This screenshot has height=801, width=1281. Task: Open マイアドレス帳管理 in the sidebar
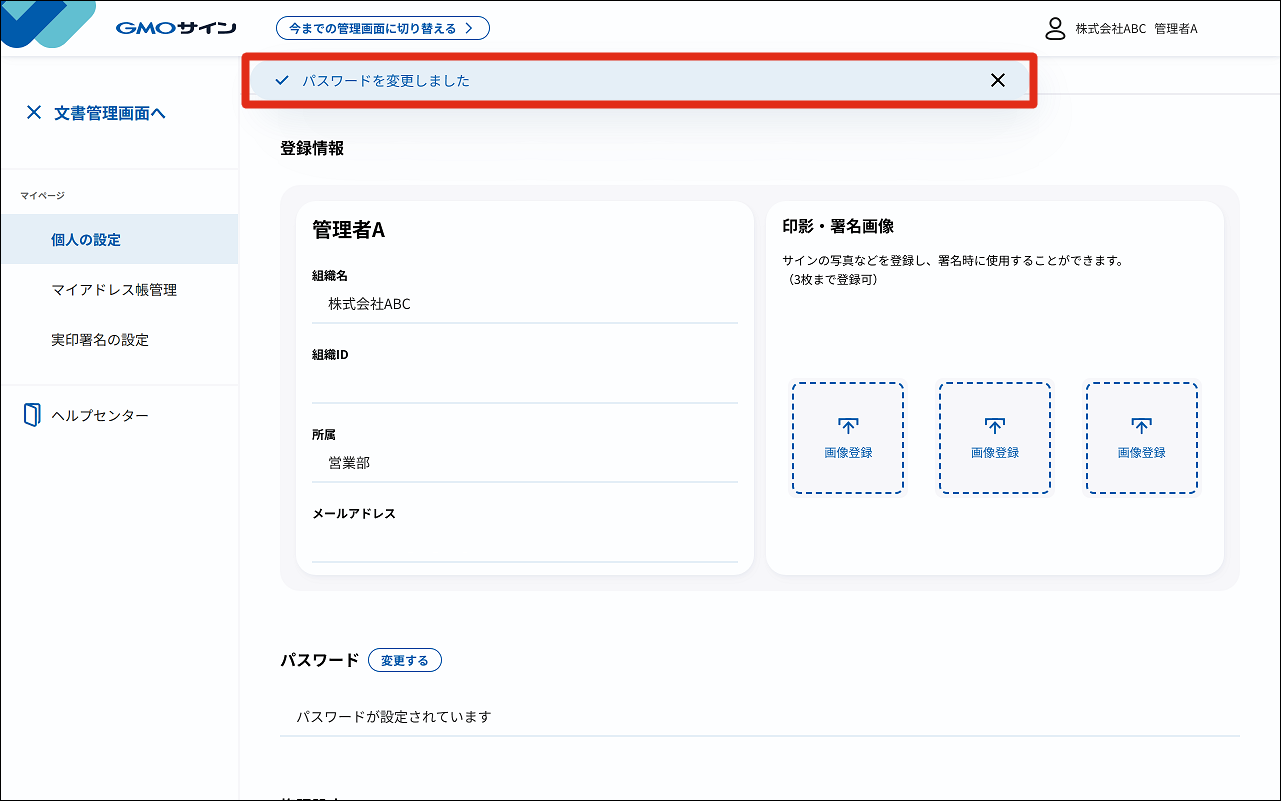coord(114,290)
